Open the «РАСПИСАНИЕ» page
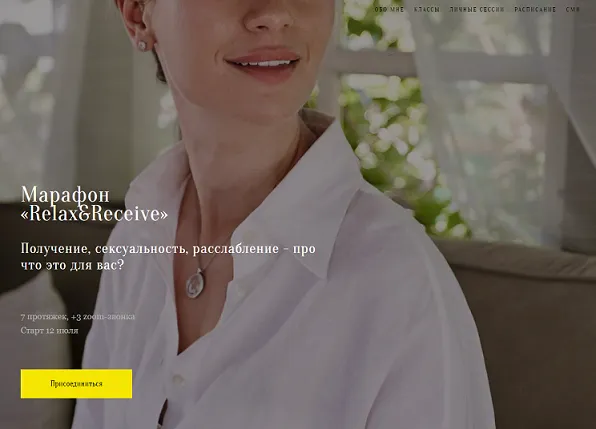The height and width of the screenshot is (429, 596). 535,9
